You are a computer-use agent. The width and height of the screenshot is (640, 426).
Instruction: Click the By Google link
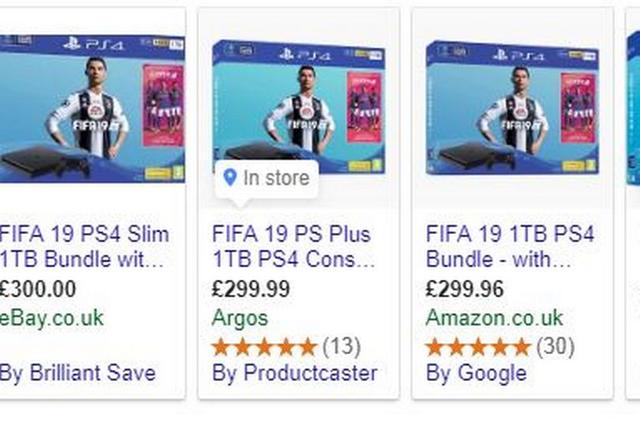click(476, 373)
